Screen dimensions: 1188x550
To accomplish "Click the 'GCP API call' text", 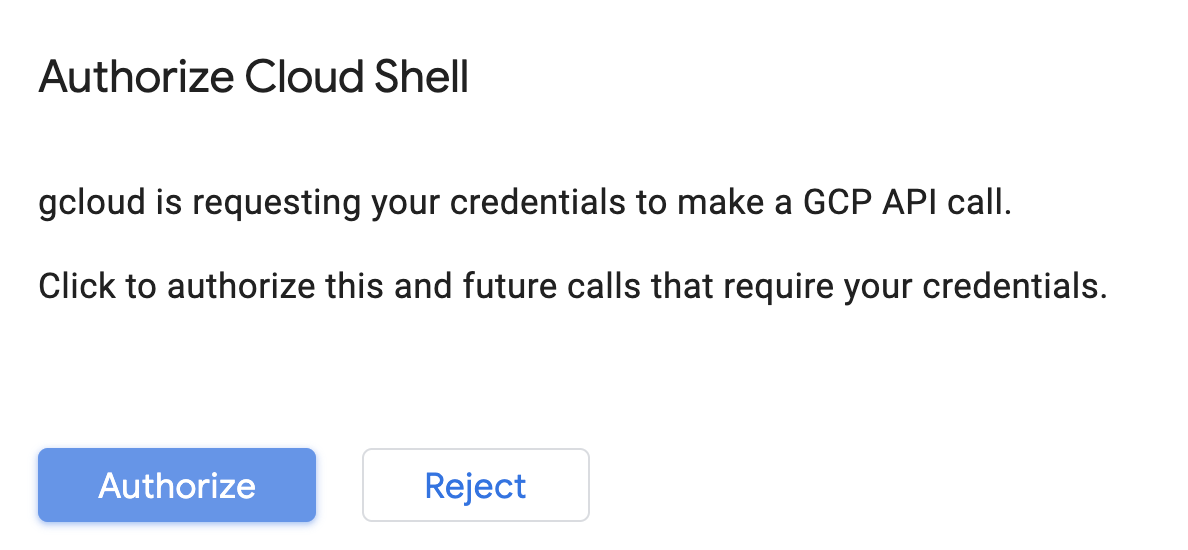I will 905,203.
